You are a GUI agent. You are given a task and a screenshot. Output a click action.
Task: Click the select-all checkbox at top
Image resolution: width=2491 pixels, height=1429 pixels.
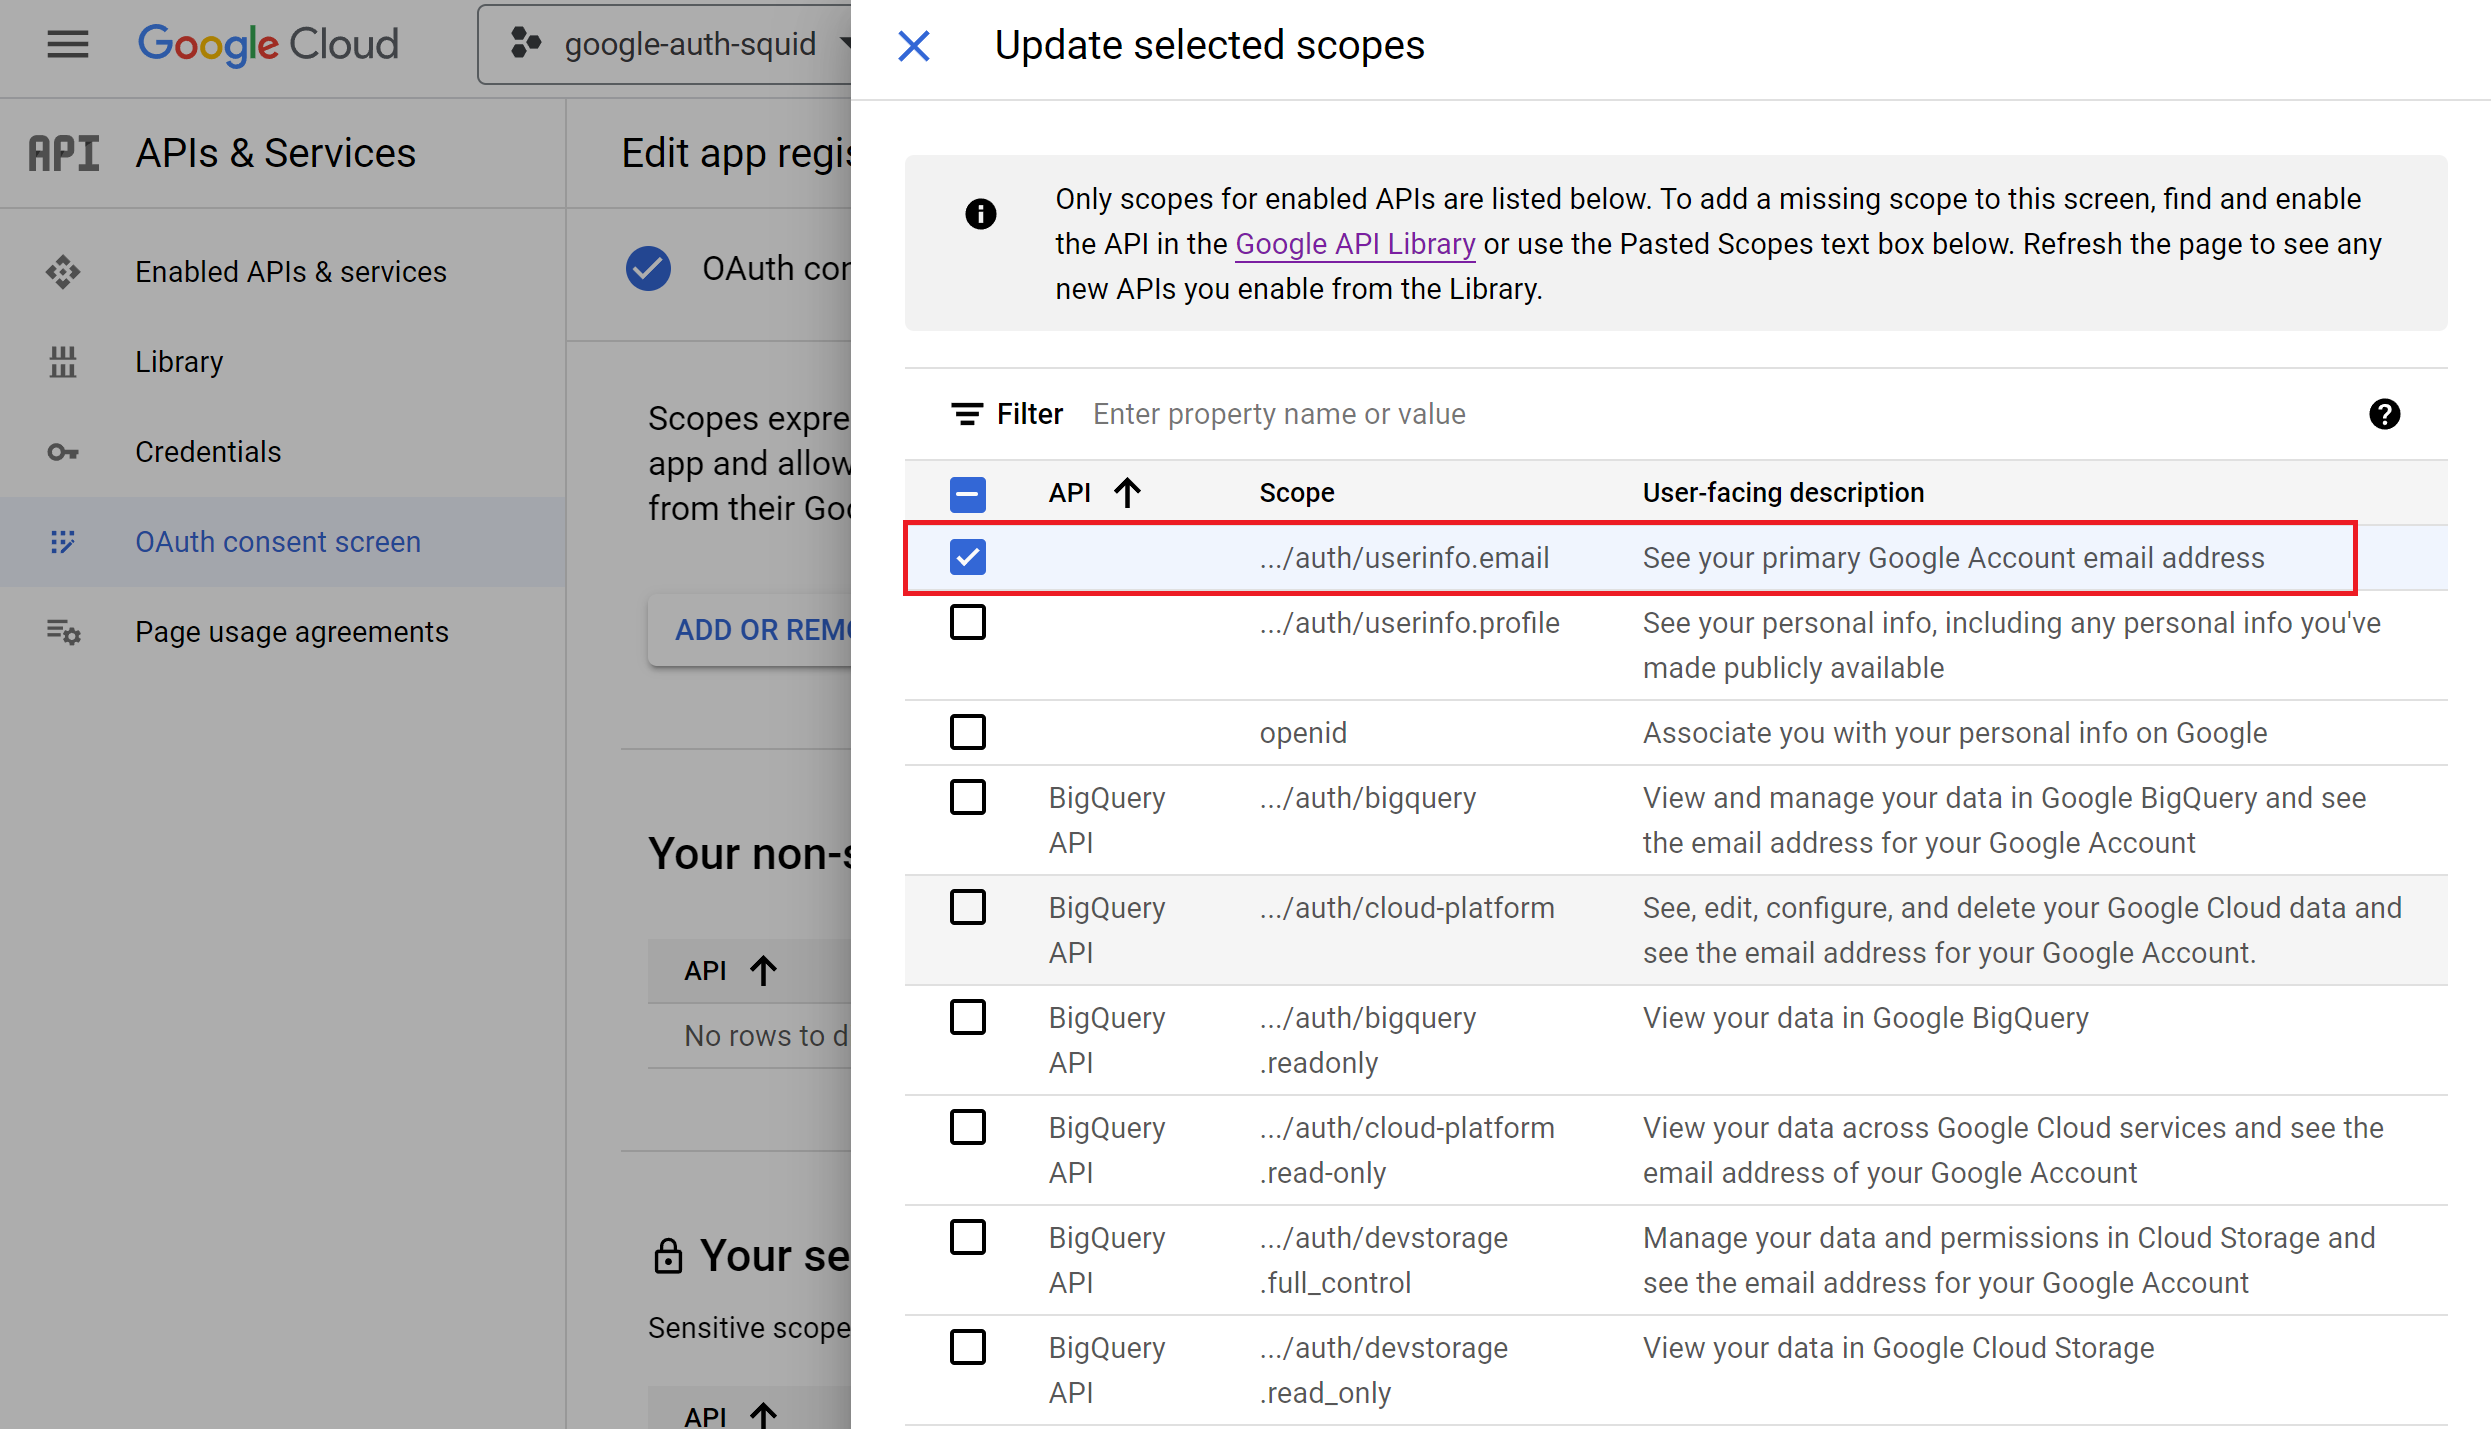click(967, 493)
